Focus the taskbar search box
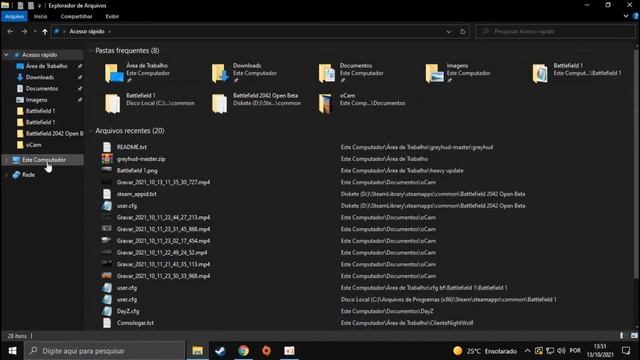This screenshot has height=360, width=640. [104, 351]
